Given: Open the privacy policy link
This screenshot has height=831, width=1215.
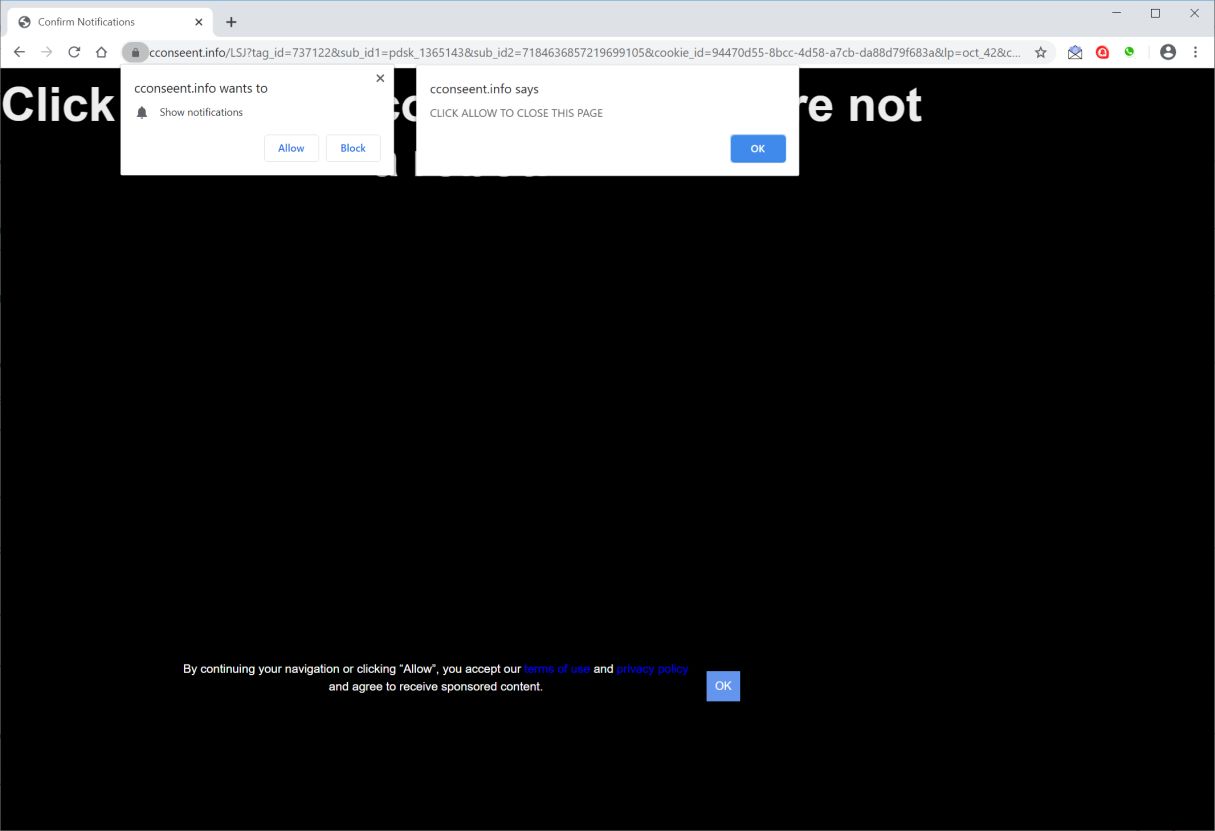Looking at the screenshot, I should pyautogui.click(x=652, y=669).
